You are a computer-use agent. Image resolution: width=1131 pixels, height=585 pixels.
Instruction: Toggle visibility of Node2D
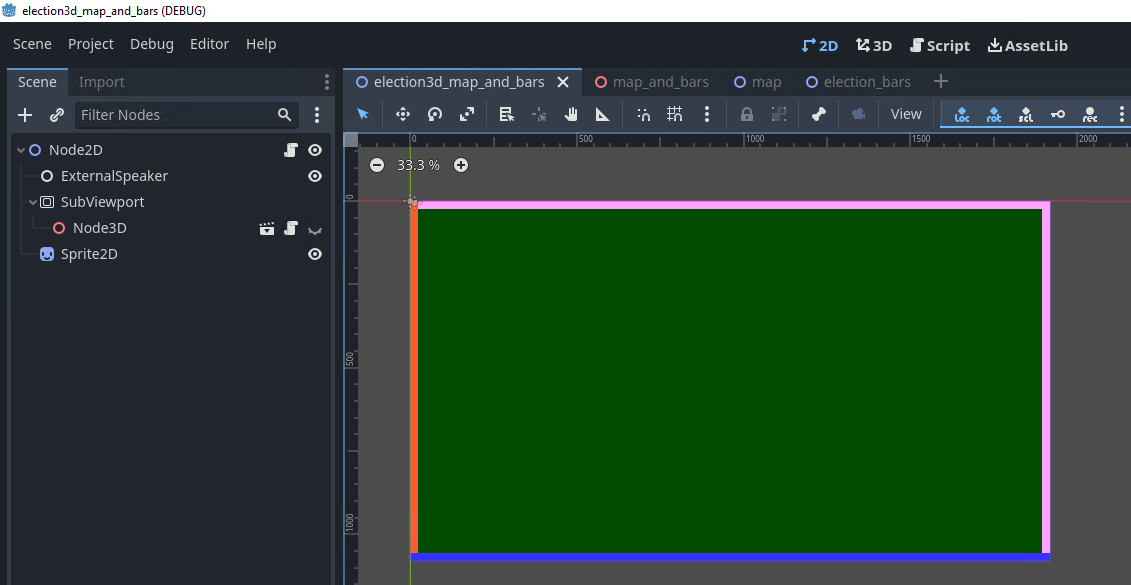[315, 150]
